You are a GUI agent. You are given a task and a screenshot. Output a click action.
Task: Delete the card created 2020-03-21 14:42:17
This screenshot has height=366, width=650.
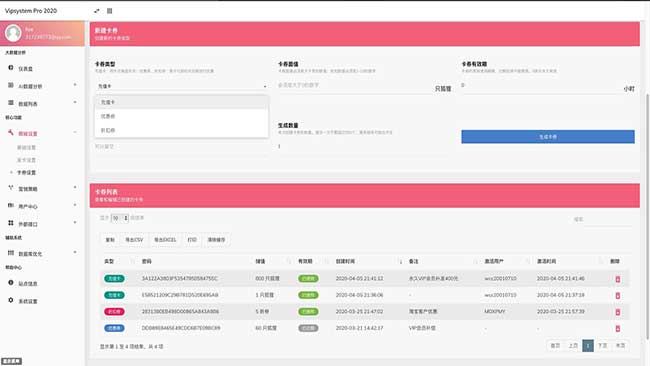point(618,329)
